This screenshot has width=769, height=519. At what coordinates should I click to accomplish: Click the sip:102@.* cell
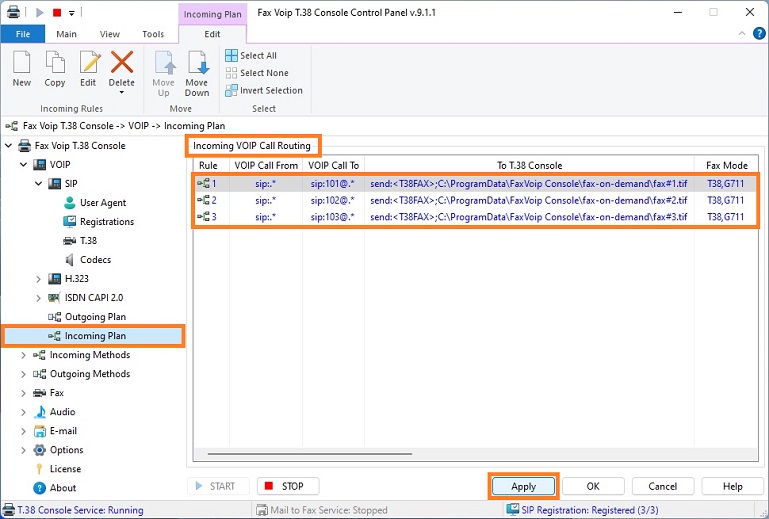pyautogui.click(x=333, y=200)
